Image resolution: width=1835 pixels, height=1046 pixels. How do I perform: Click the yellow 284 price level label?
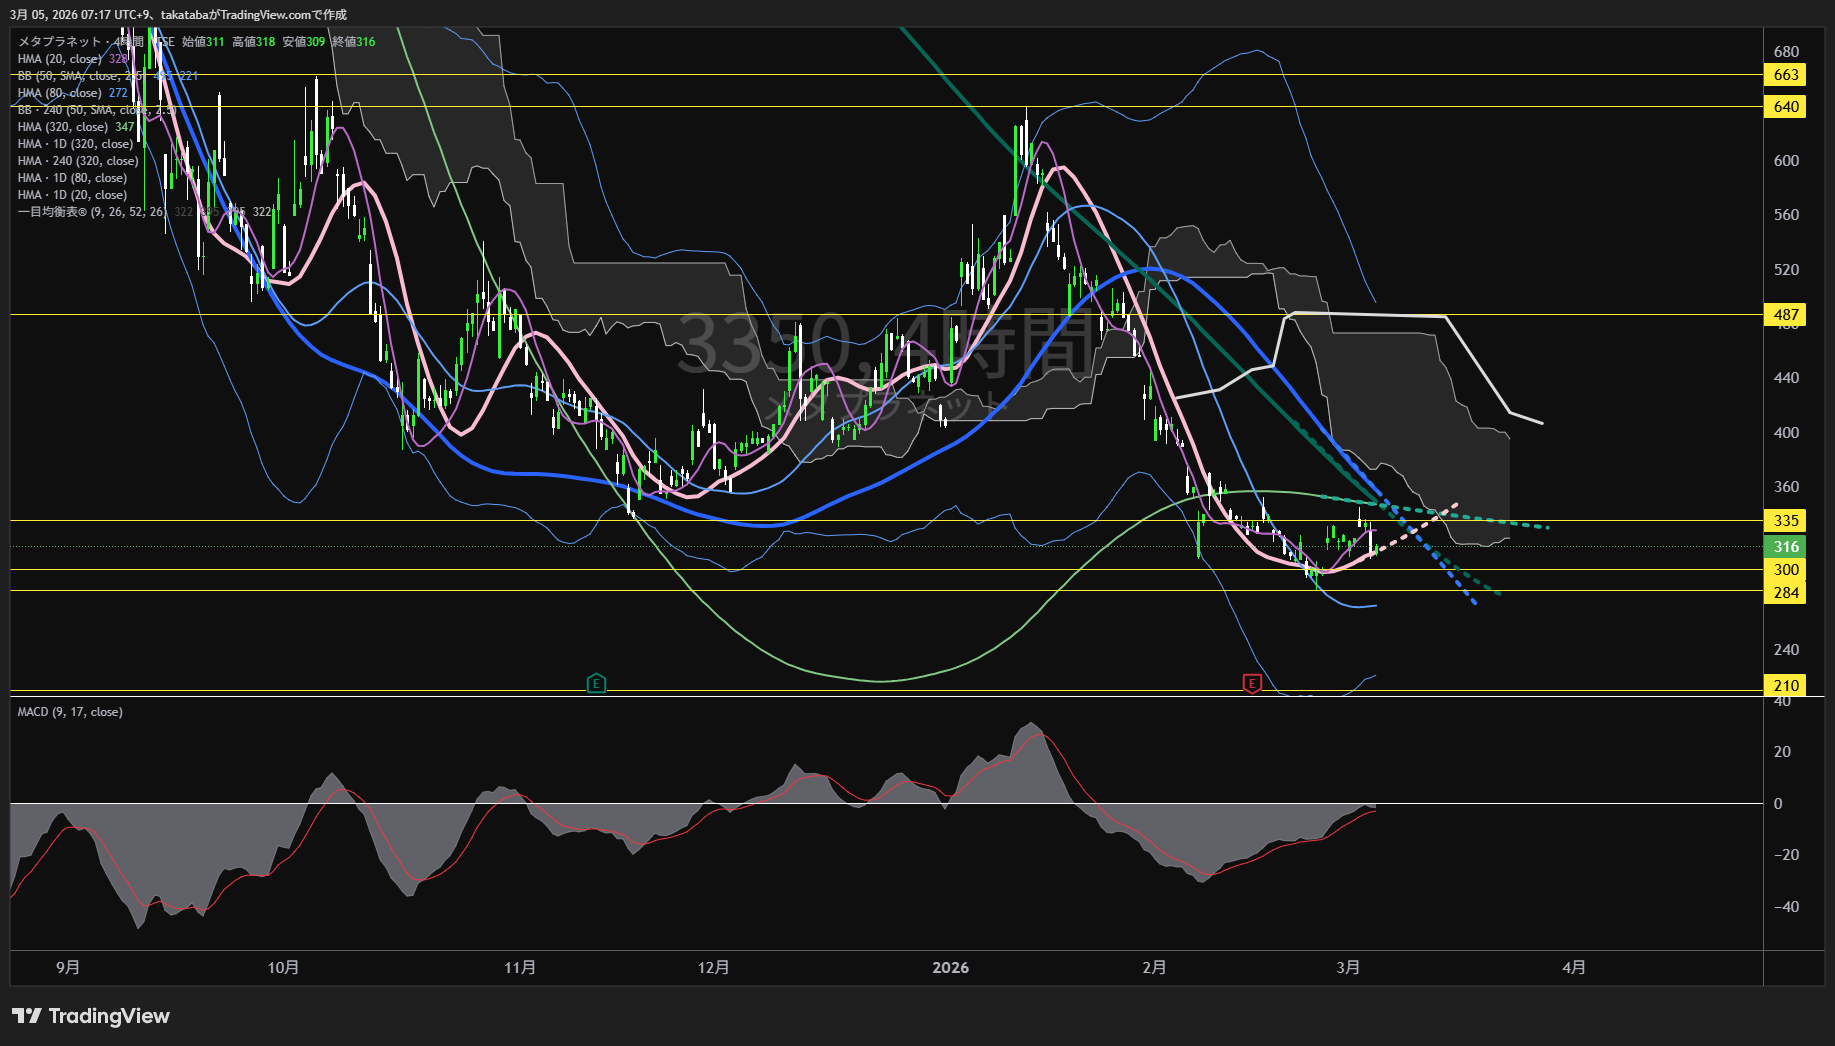[1786, 593]
